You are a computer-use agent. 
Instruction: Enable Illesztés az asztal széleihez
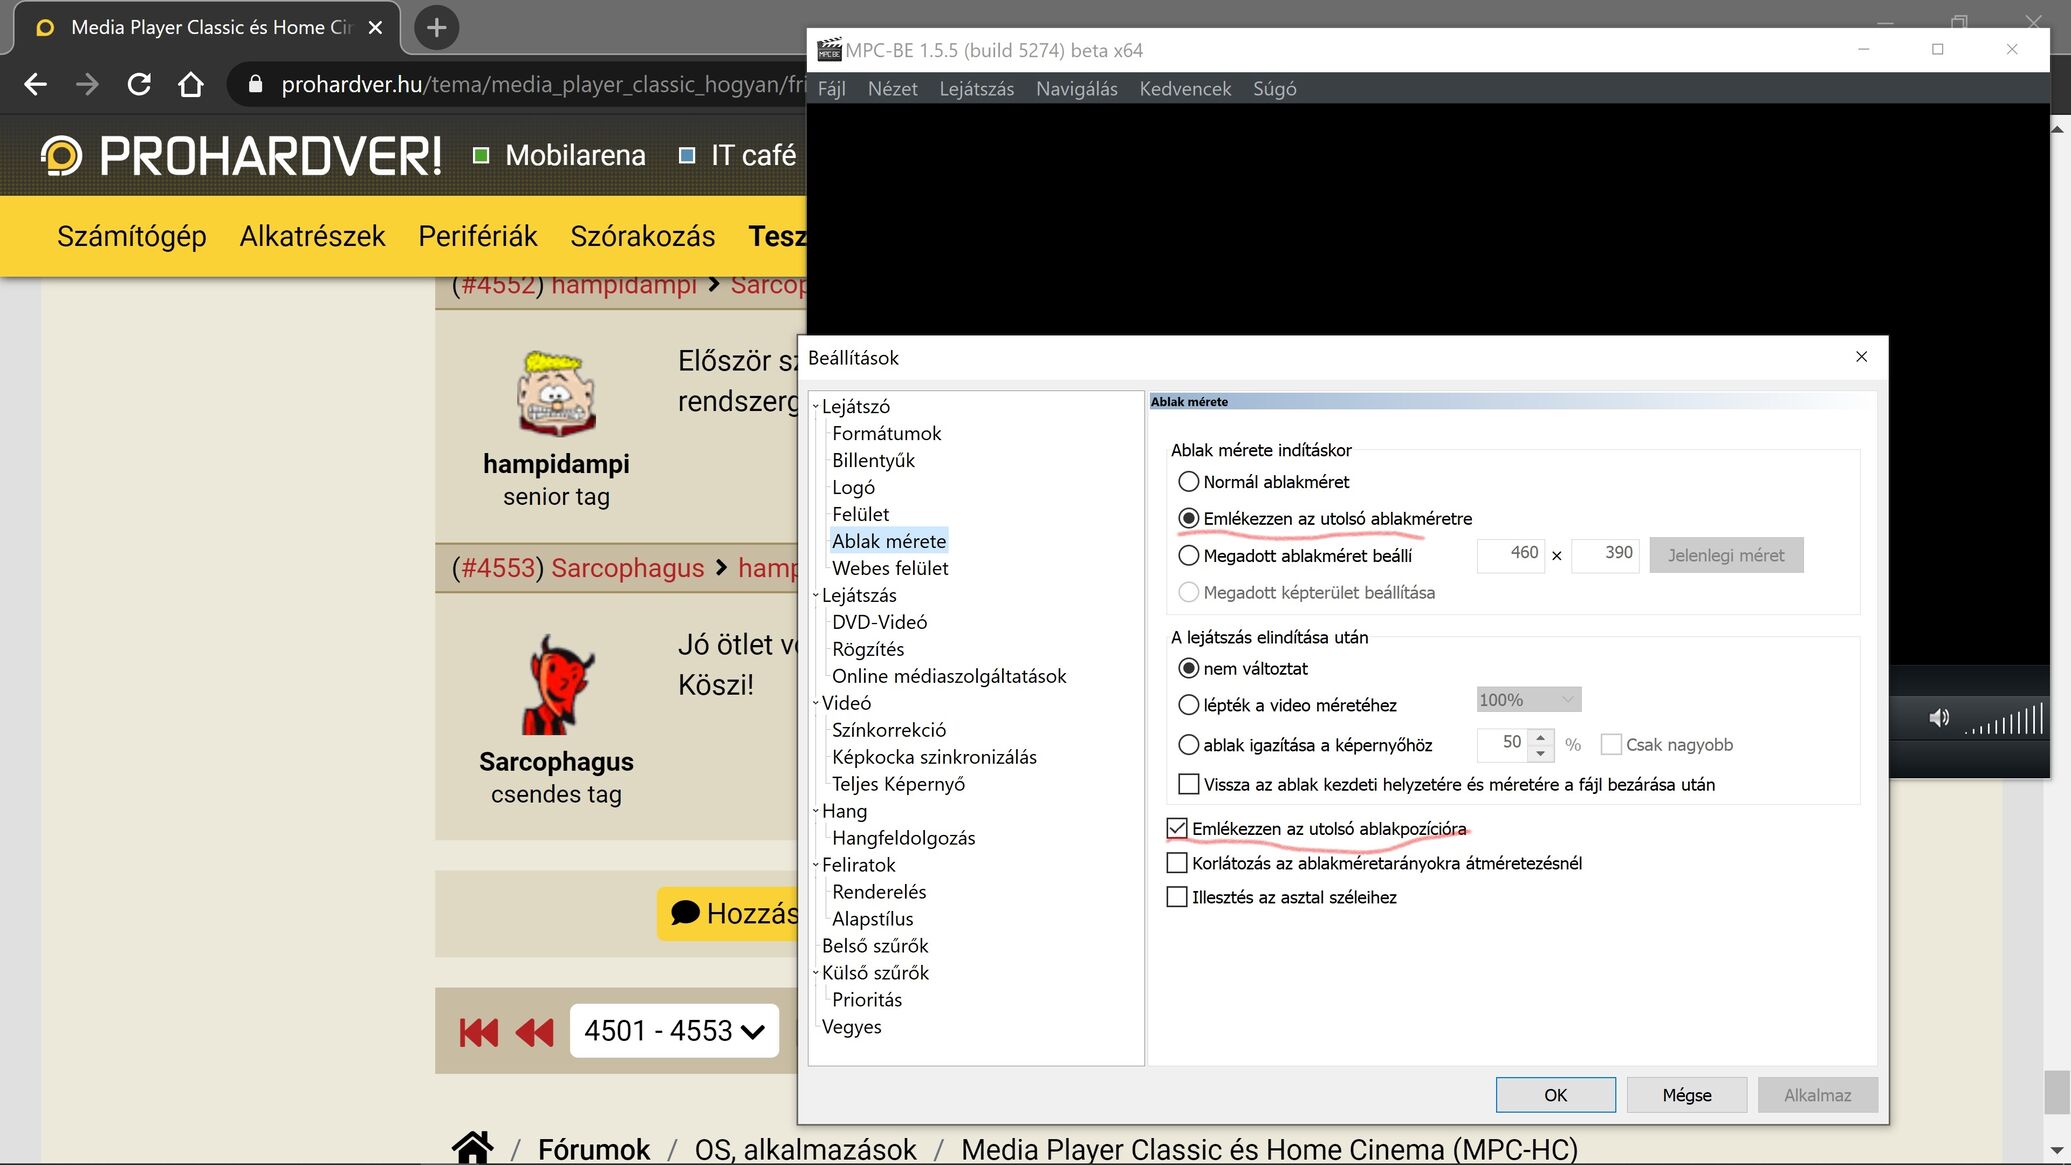pyautogui.click(x=1177, y=897)
